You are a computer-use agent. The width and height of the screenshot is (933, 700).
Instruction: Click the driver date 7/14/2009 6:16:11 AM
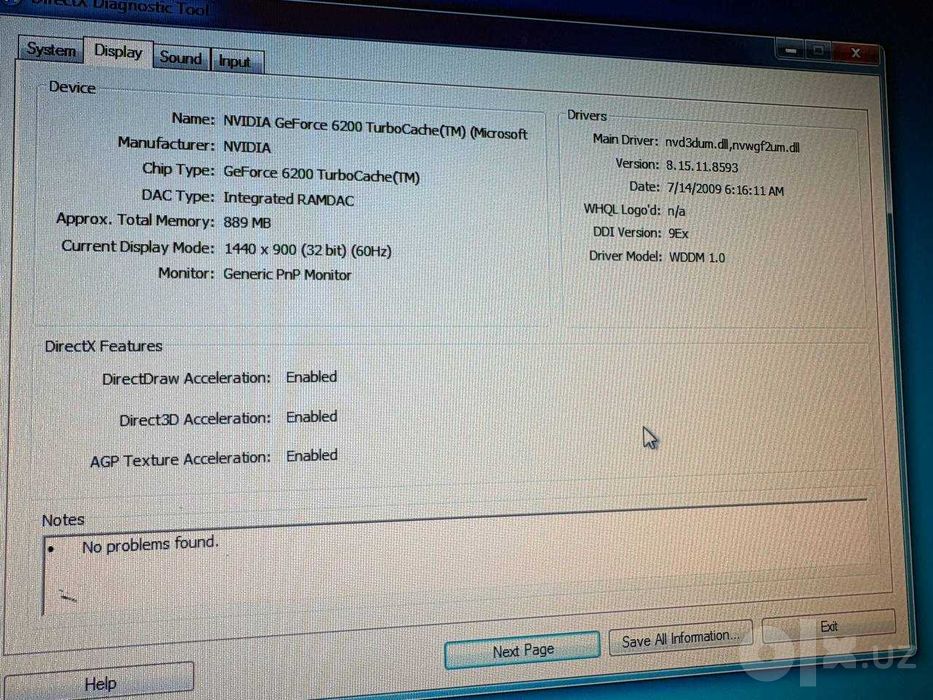click(725, 189)
